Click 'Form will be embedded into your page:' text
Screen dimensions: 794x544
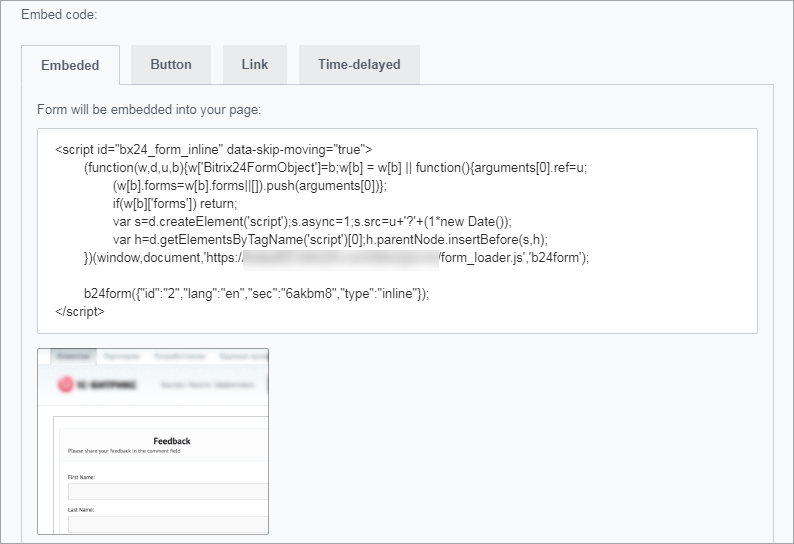pos(149,109)
